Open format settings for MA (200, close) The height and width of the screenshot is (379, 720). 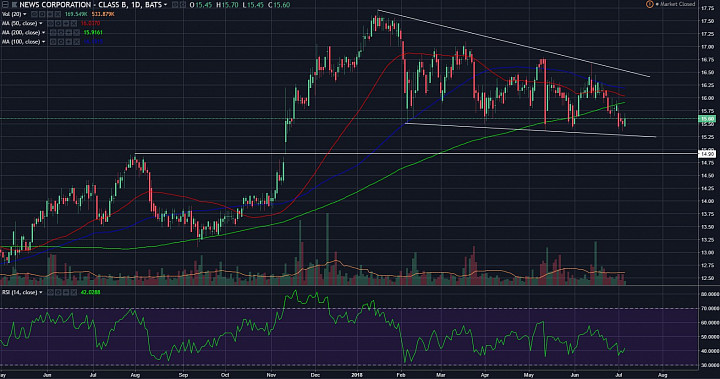point(61,33)
